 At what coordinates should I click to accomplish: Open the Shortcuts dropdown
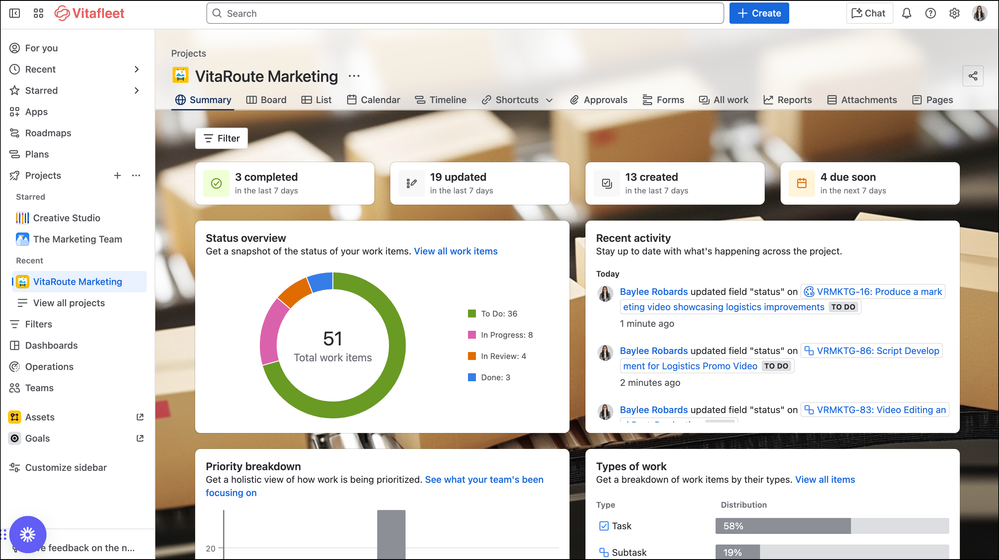[517, 100]
